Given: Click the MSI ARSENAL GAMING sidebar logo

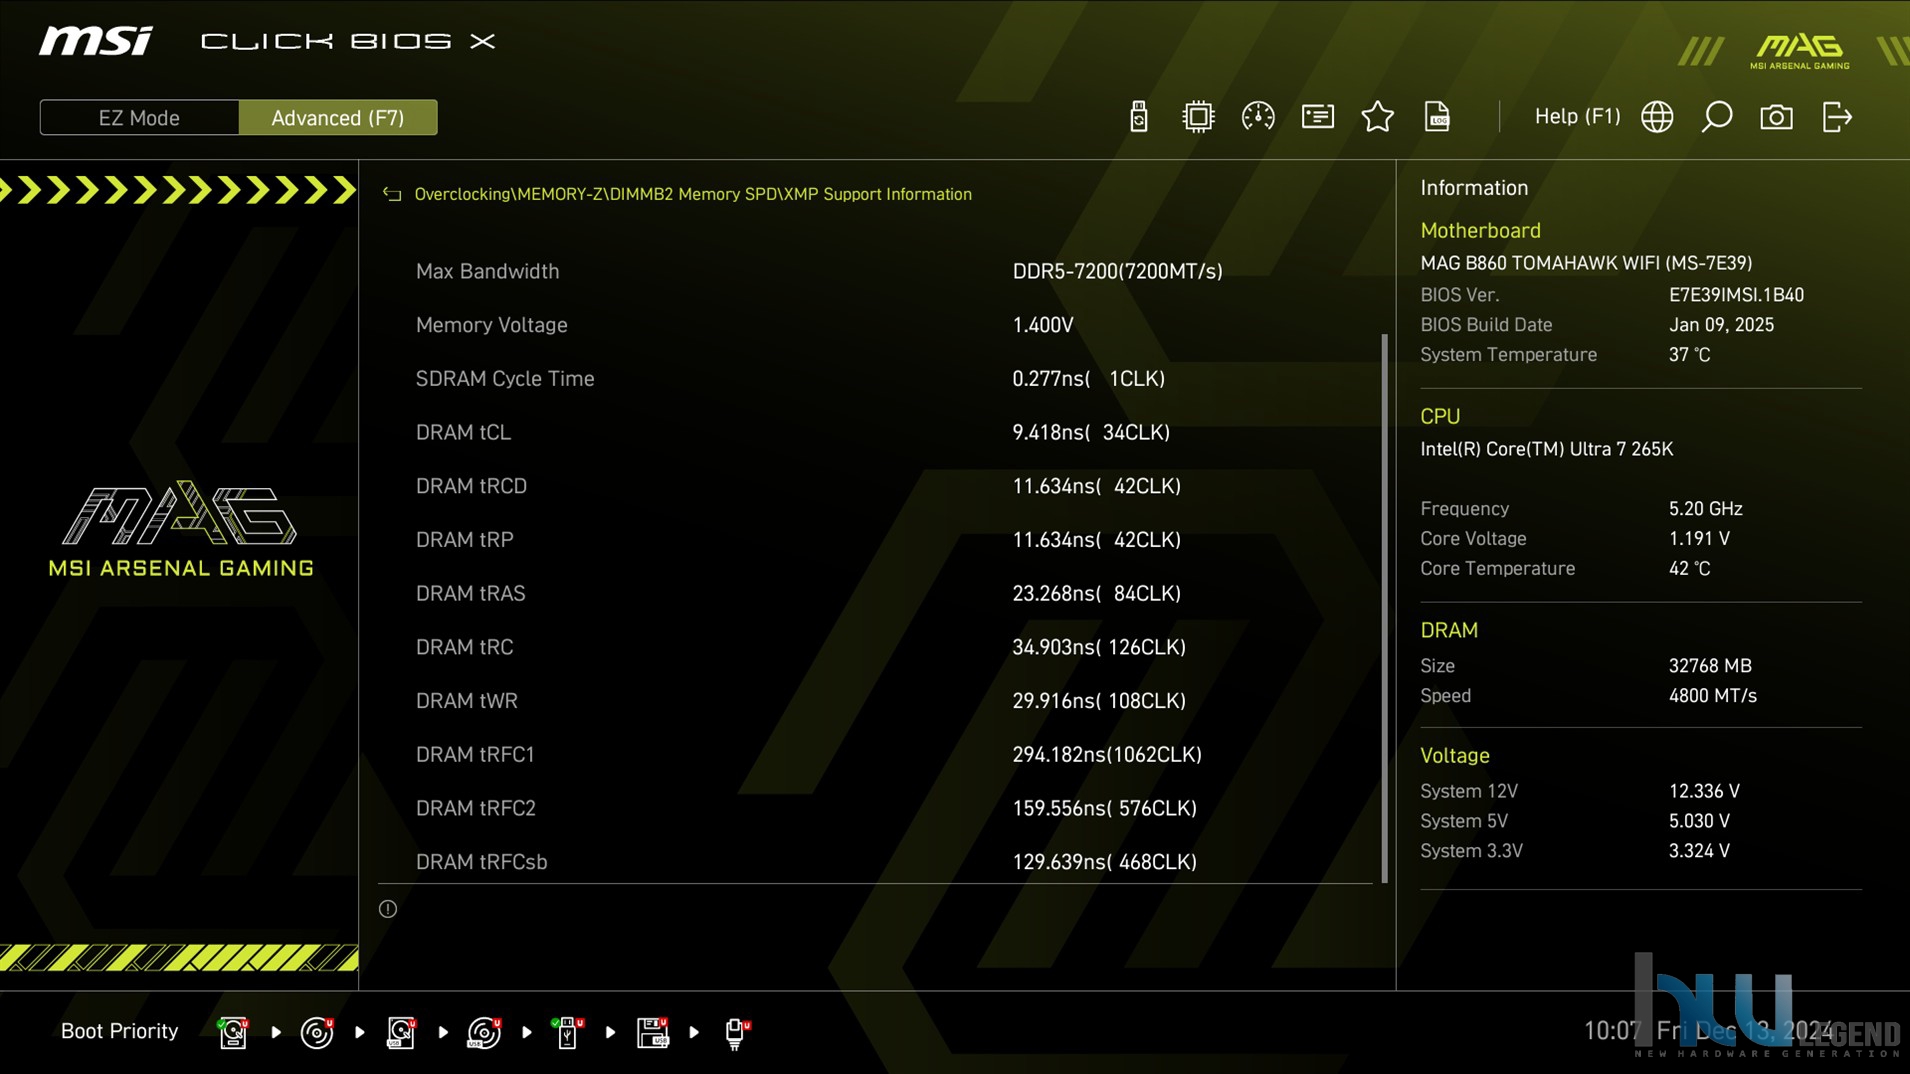Looking at the screenshot, I should pyautogui.click(x=181, y=529).
